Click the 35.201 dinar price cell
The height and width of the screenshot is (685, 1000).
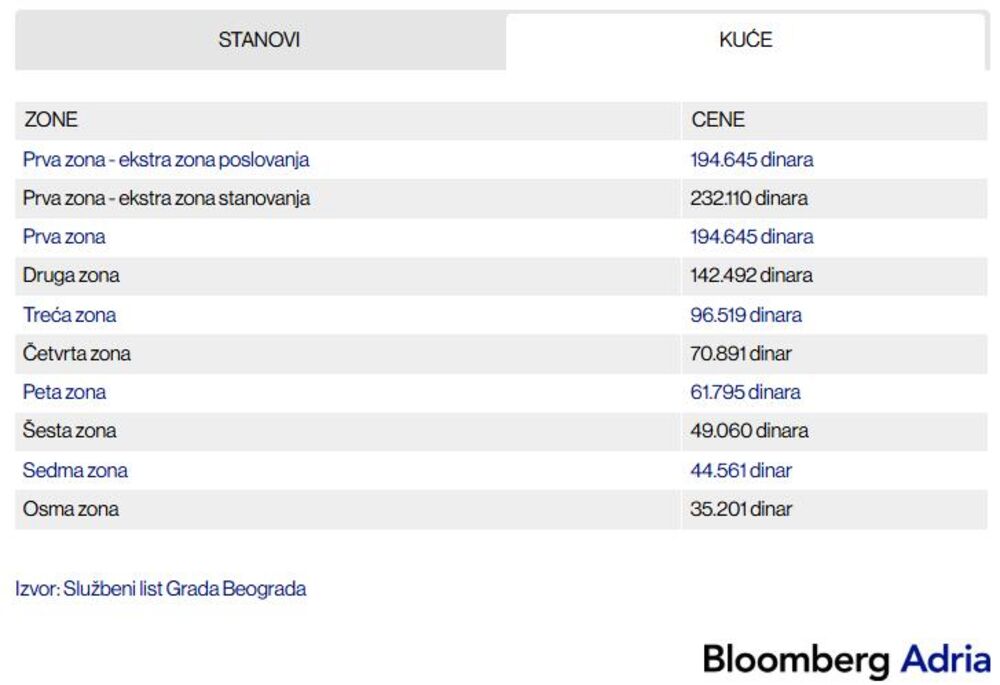pos(741,510)
